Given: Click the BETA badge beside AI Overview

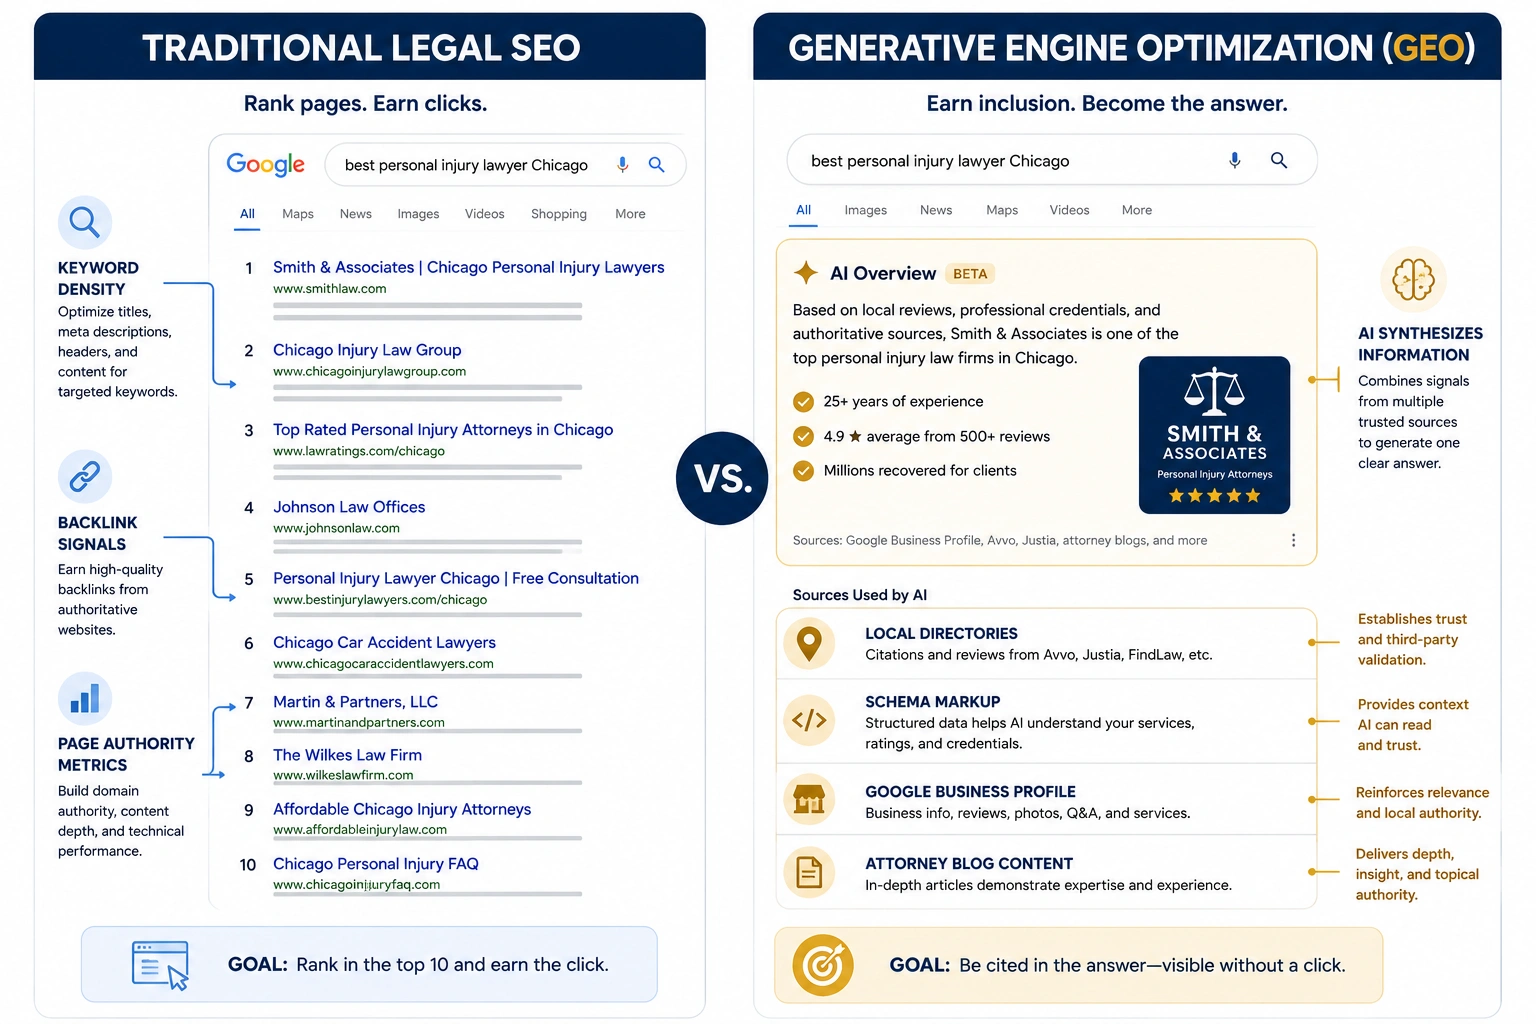Looking at the screenshot, I should coord(970,274).
